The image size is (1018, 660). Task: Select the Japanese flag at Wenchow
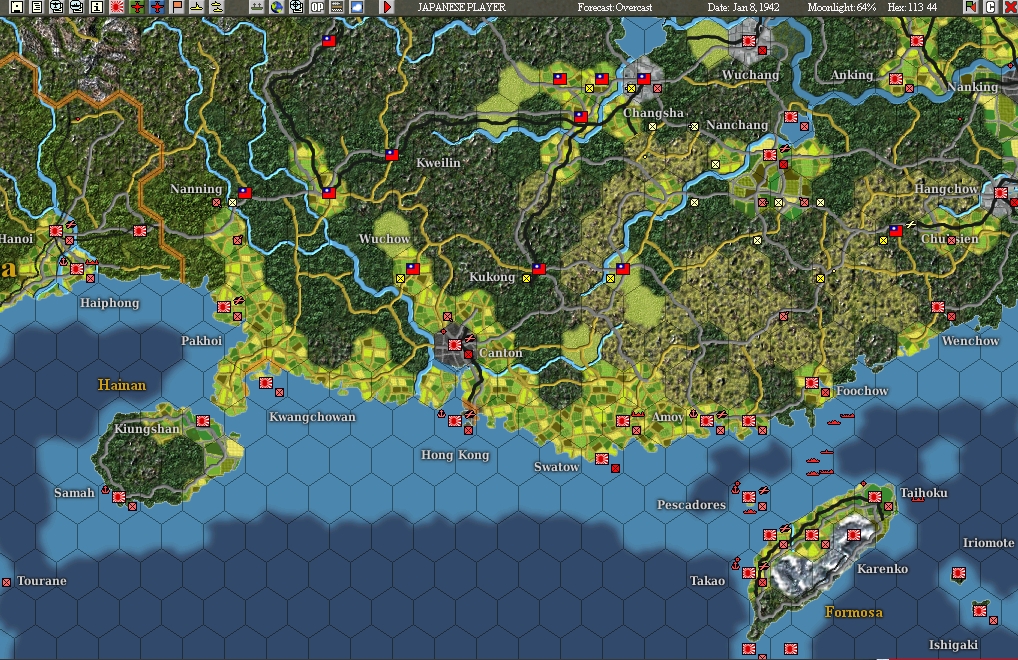point(937,306)
